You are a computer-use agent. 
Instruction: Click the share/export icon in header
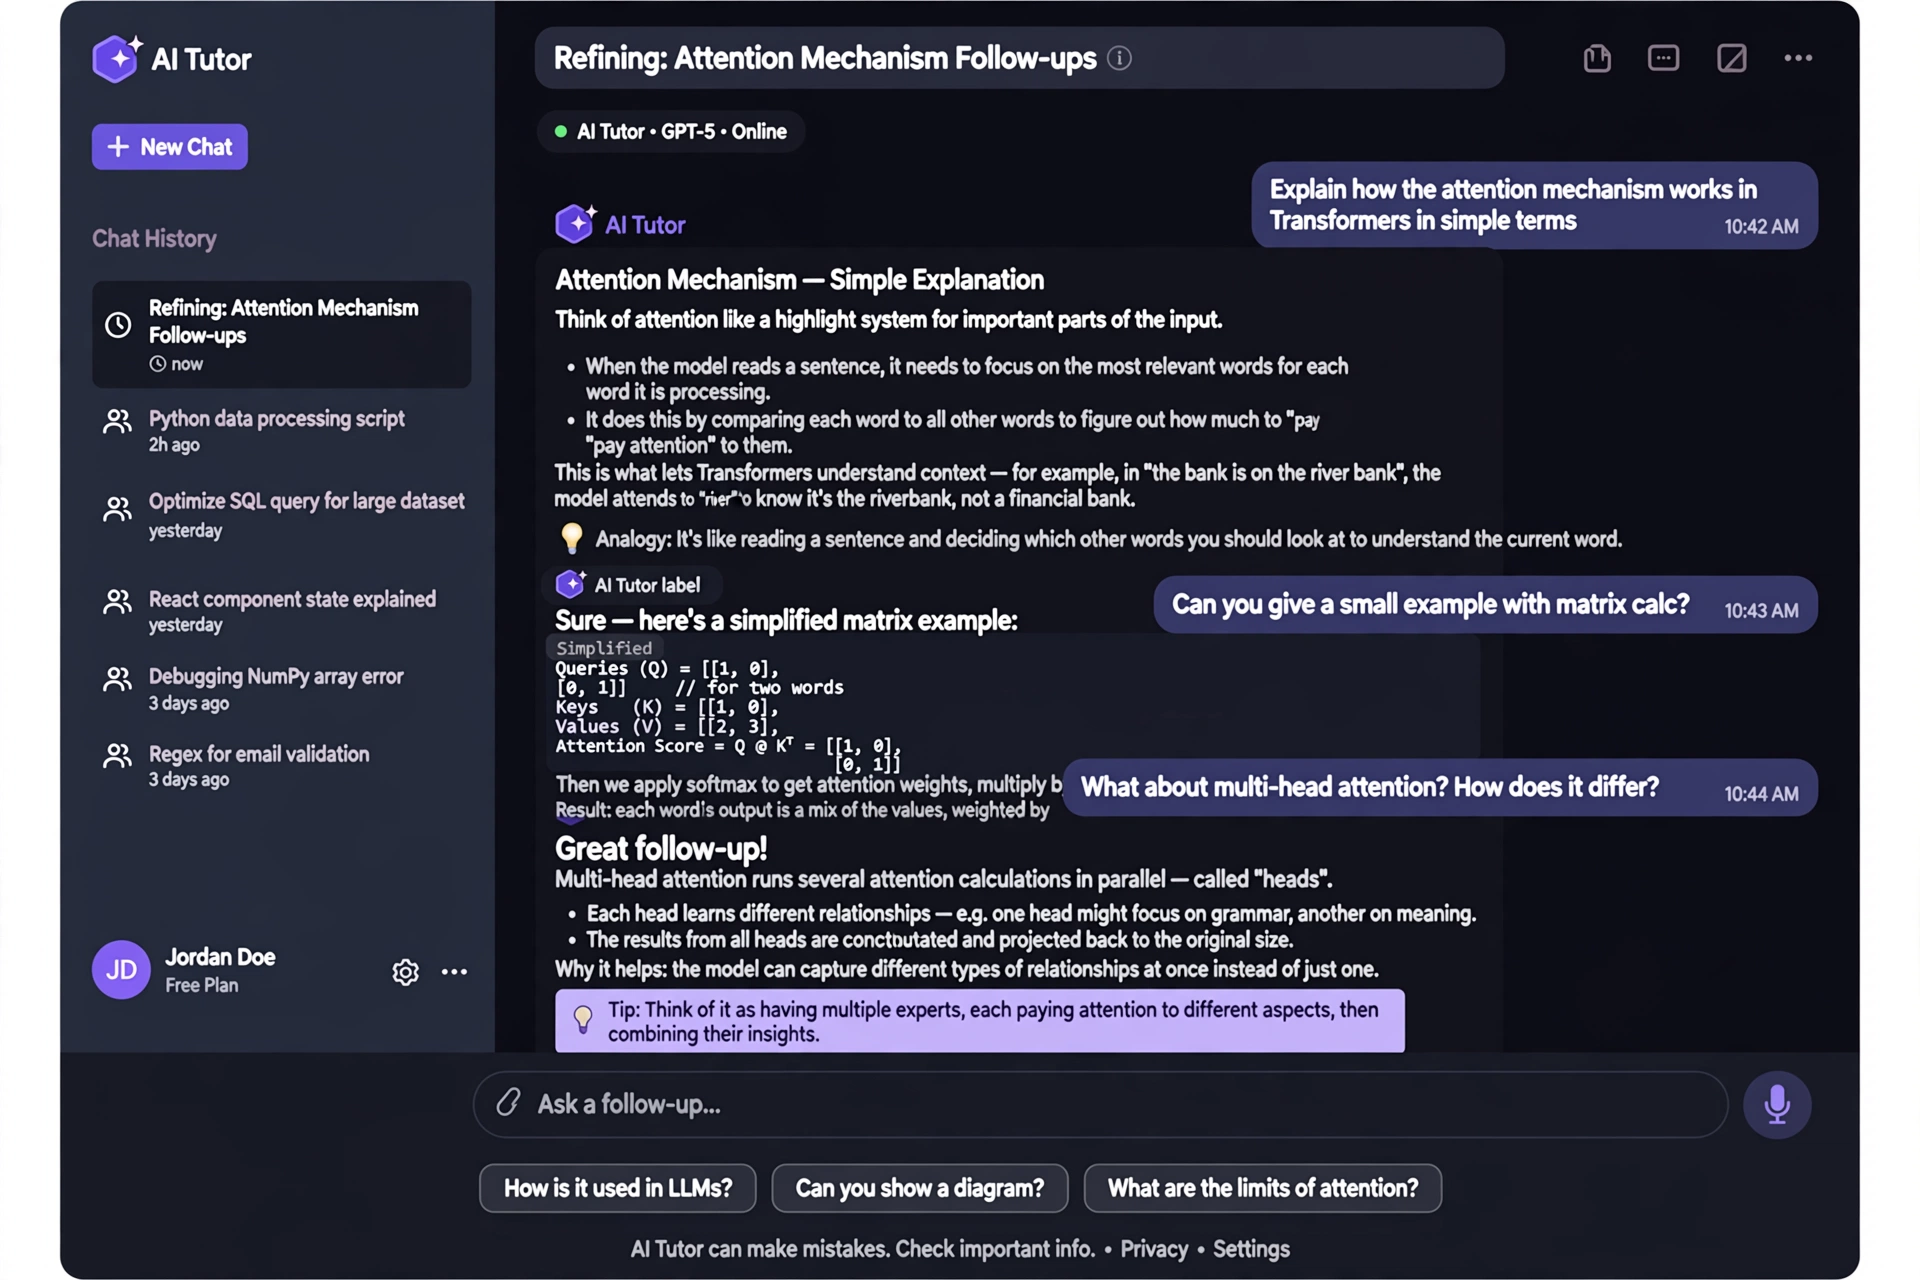tap(1597, 59)
